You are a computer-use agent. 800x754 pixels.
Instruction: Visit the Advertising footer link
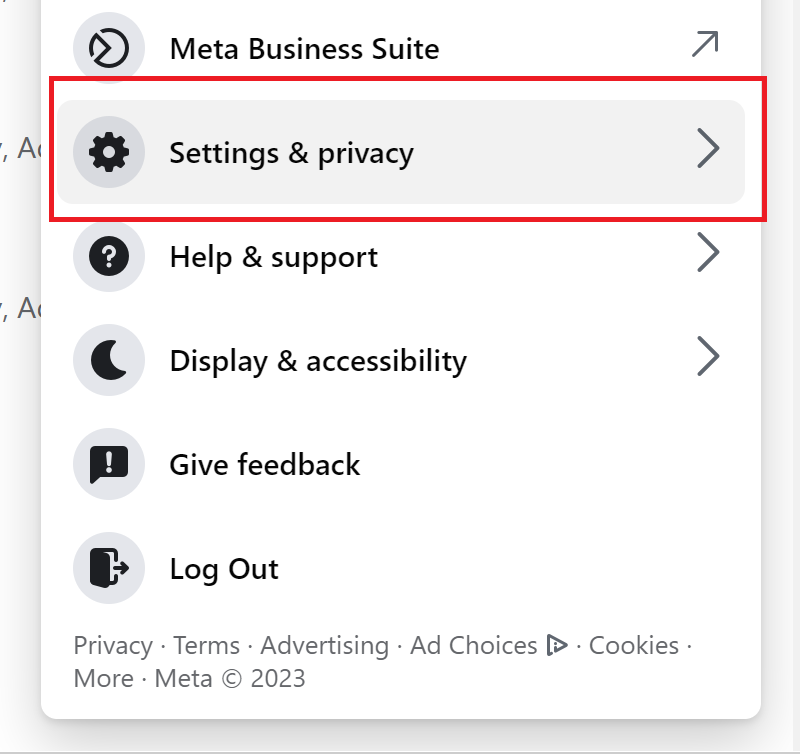(x=325, y=646)
